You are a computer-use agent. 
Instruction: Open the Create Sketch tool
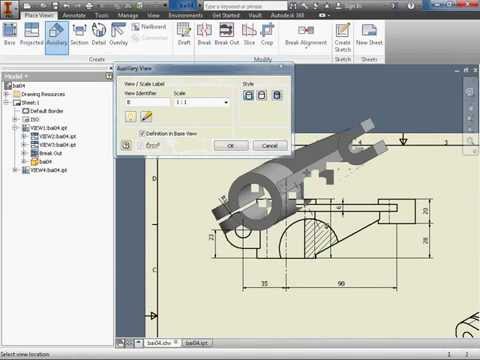coord(343,37)
